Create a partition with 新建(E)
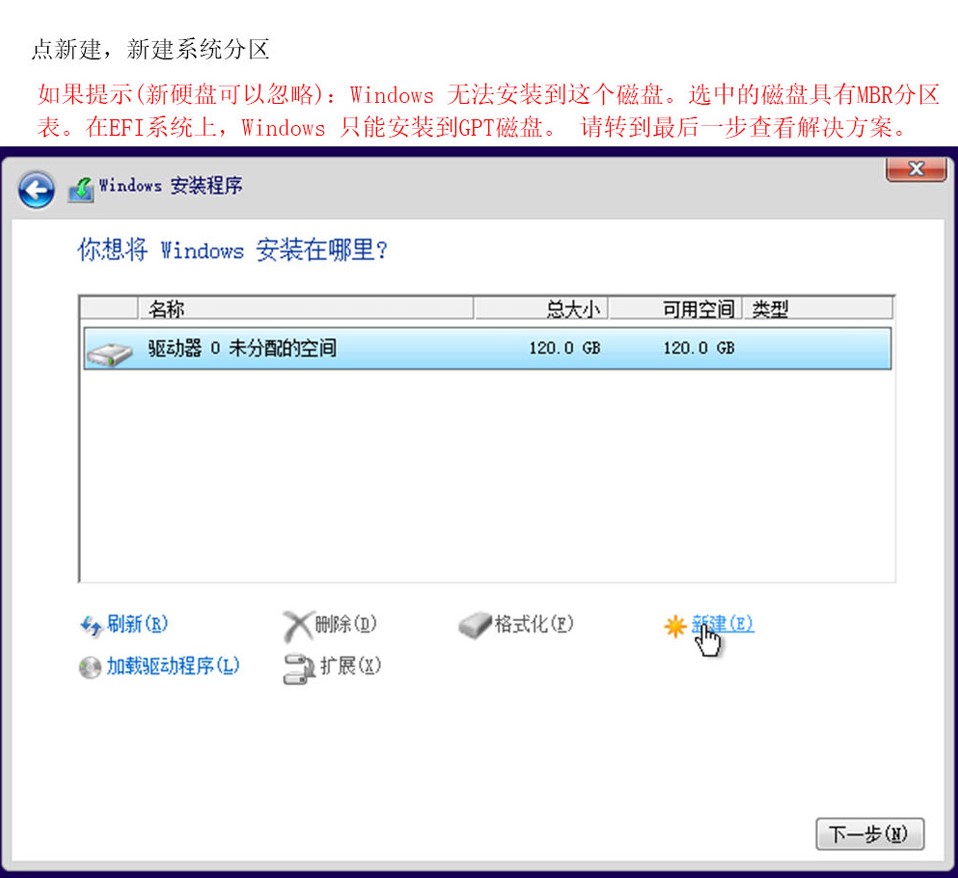 click(x=722, y=624)
